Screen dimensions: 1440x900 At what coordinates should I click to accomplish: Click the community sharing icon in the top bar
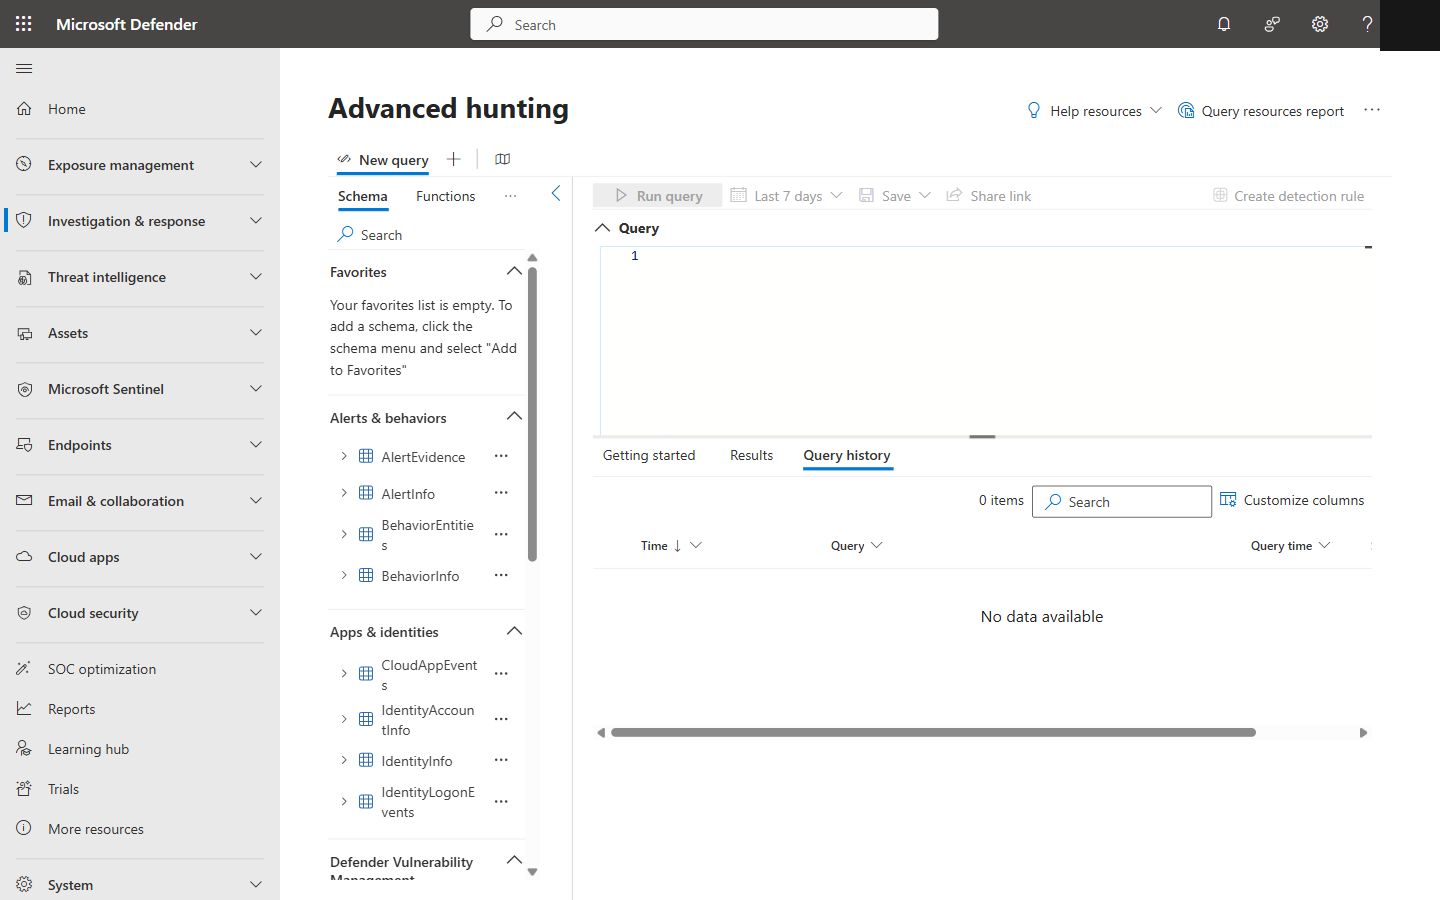point(1272,23)
